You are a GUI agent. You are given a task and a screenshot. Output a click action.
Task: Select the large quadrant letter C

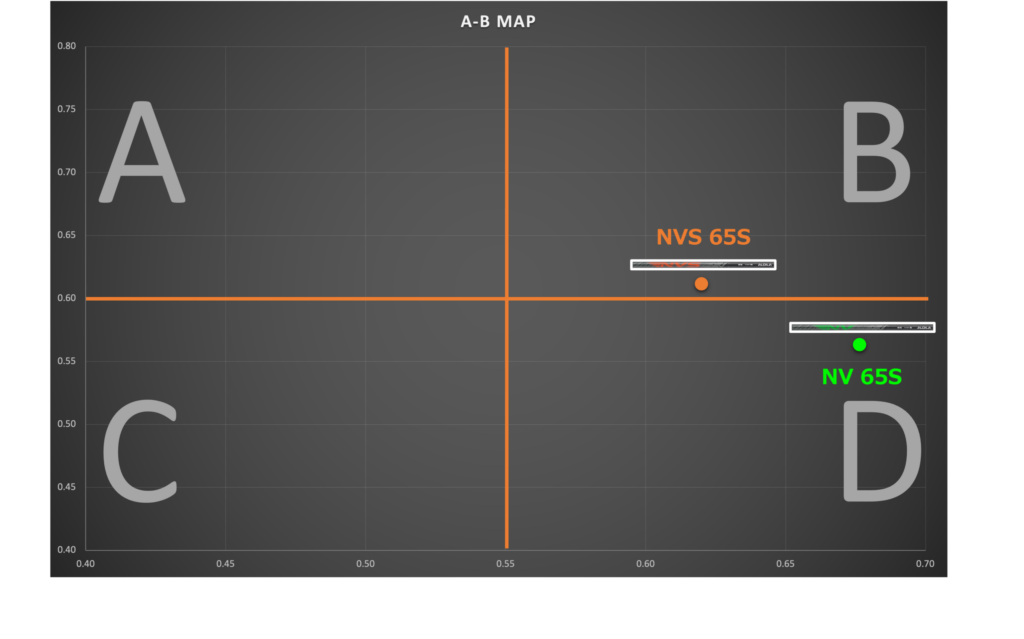pos(141,452)
